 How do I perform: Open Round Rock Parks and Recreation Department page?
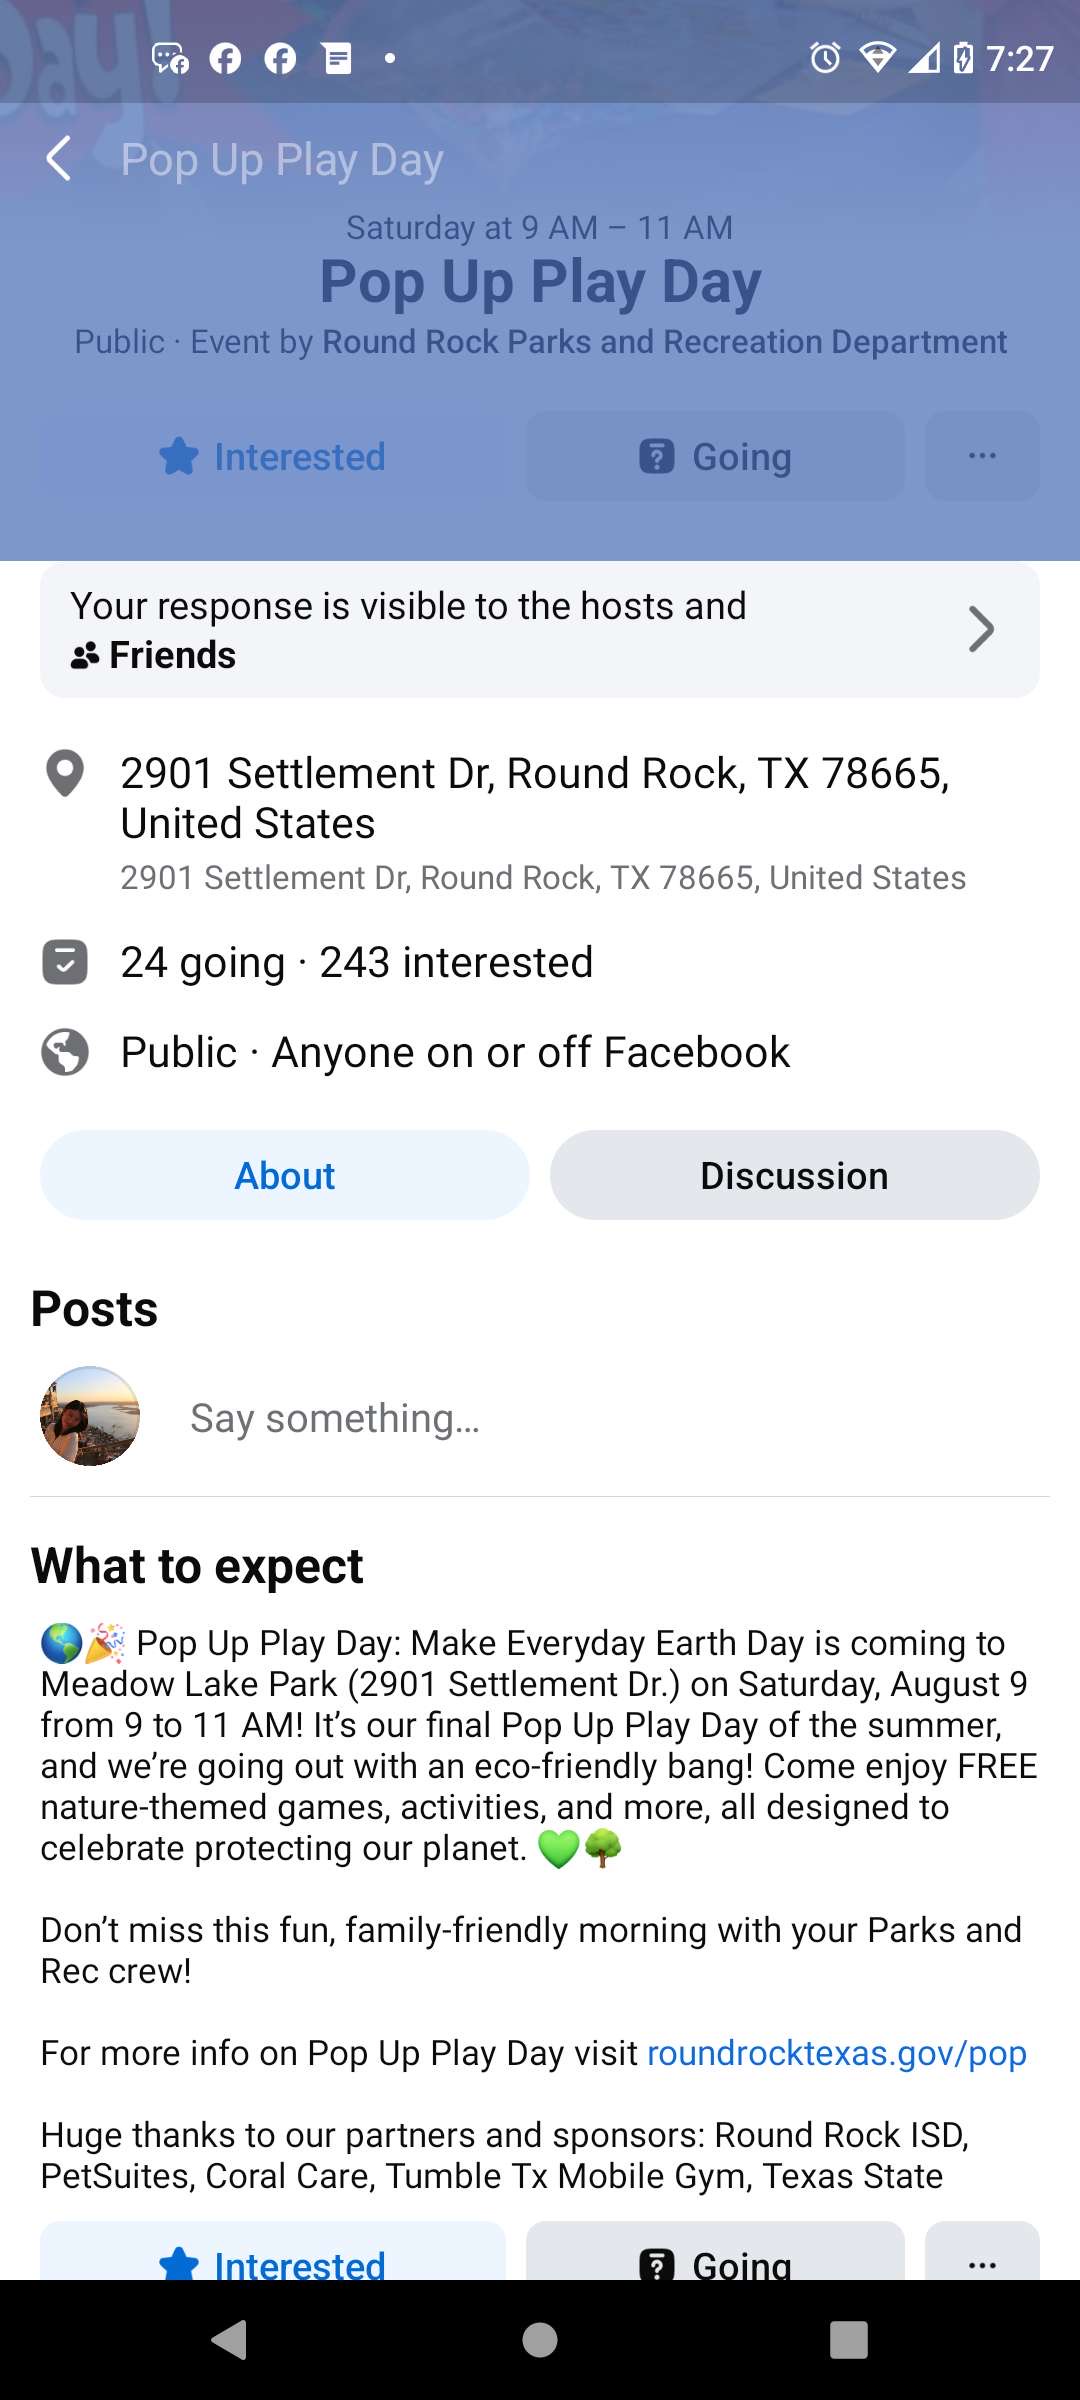664,342
